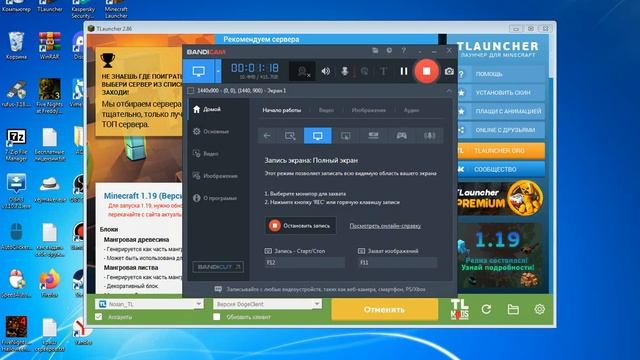
Task: Click Установить скин in TLauncher
Action: [x=501, y=93]
